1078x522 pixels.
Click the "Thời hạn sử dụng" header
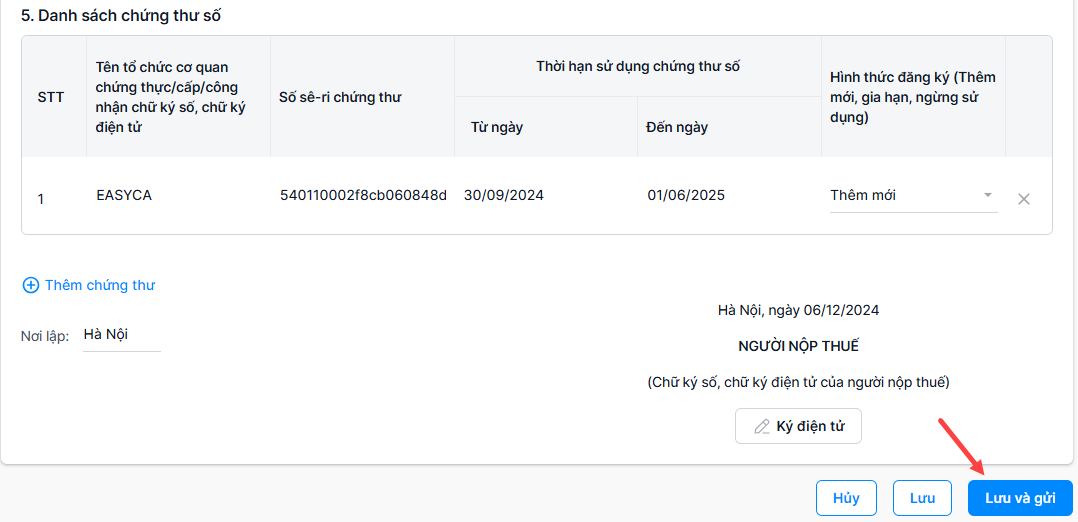pyautogui.click(x=637, y=67)
